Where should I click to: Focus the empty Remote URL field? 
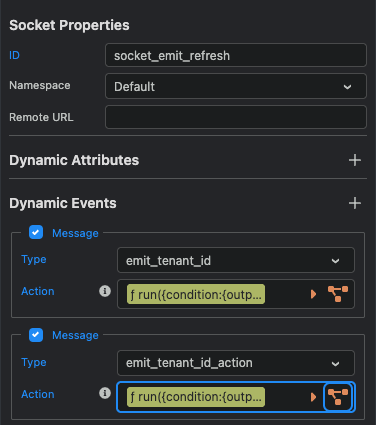(236, 117)
